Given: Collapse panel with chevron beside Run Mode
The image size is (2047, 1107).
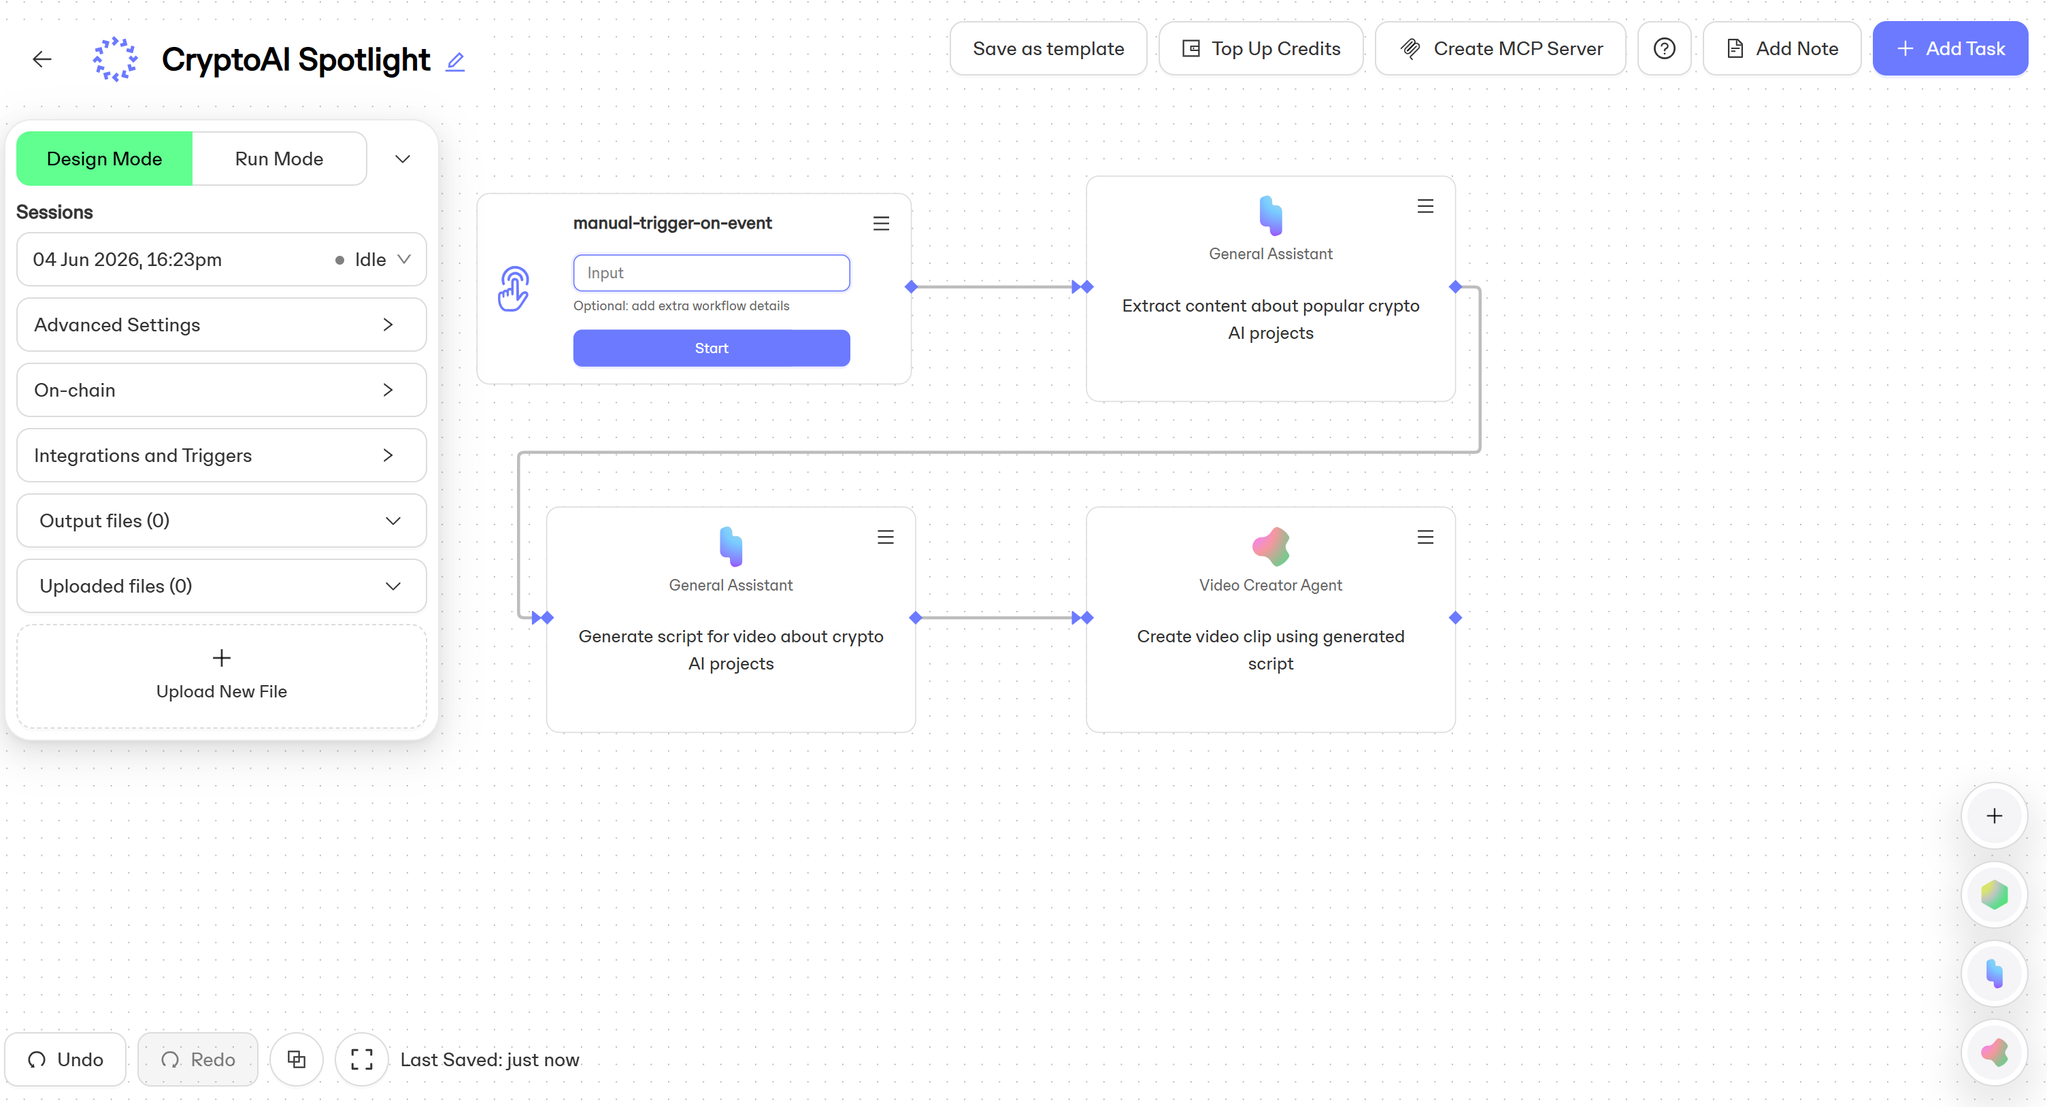Looking at the screenshot, I should click(x=402, y=159).
